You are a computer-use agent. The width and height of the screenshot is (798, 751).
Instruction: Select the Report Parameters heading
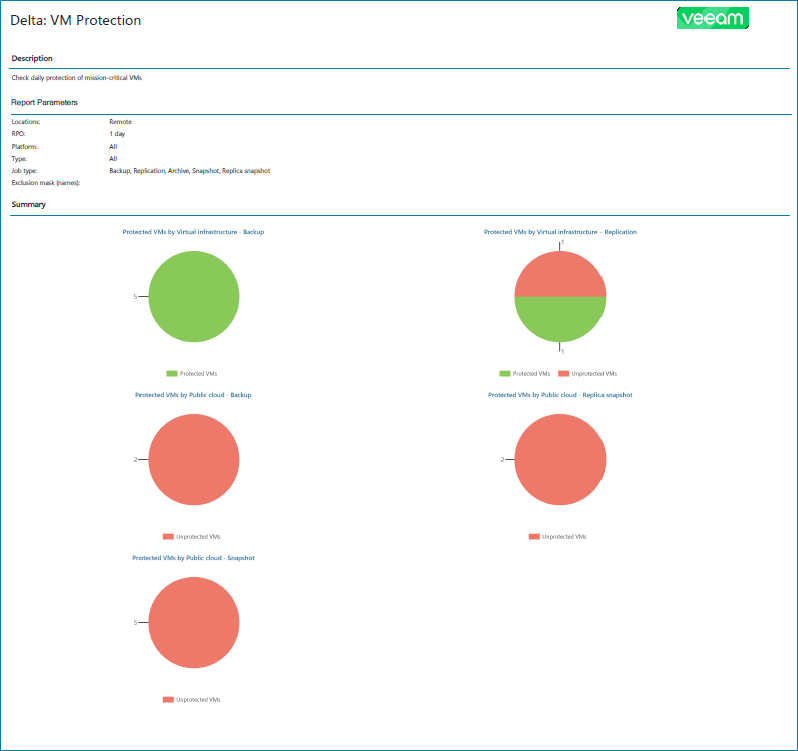pyautogui.click(x=44, y=102)
